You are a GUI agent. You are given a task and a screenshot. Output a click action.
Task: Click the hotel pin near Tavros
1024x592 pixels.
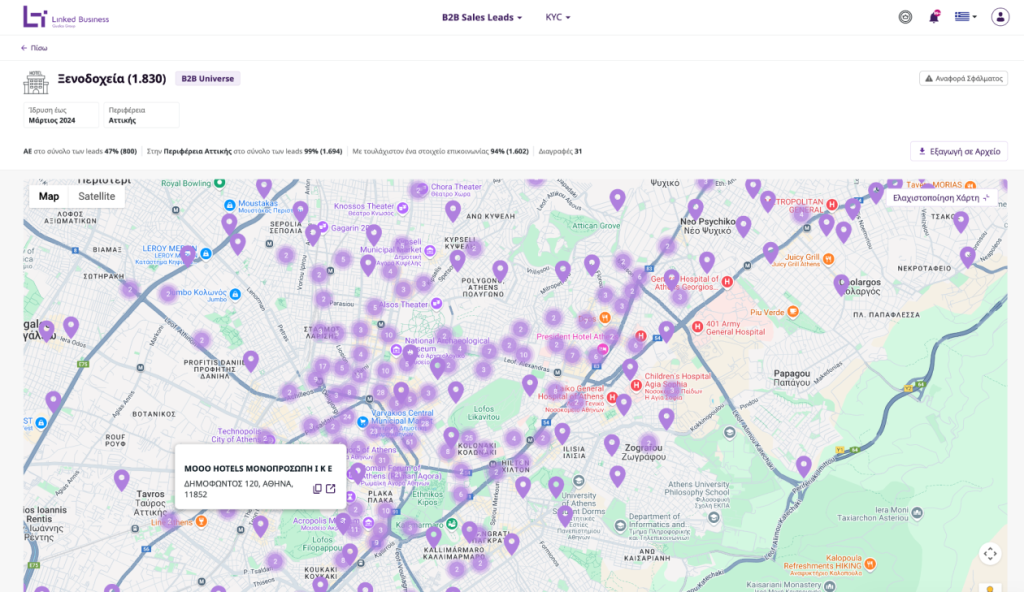pos(122,479)
